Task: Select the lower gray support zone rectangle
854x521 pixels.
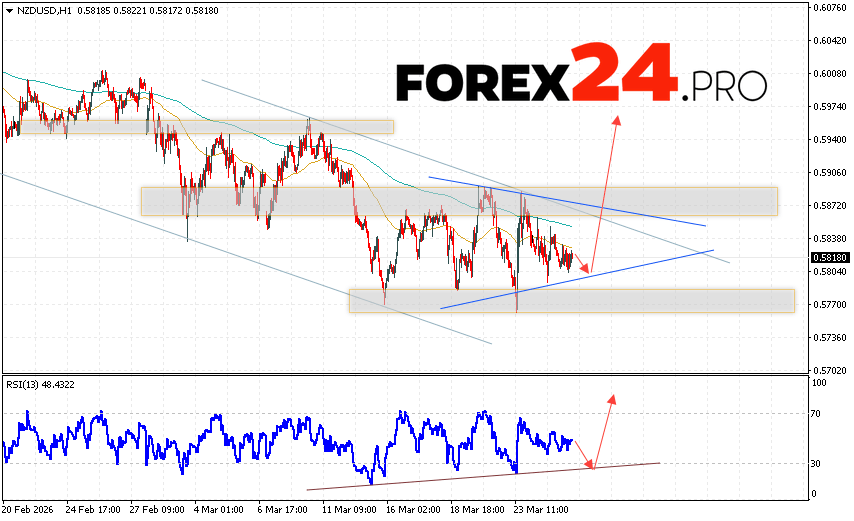Action: click(x=570, y=300)
